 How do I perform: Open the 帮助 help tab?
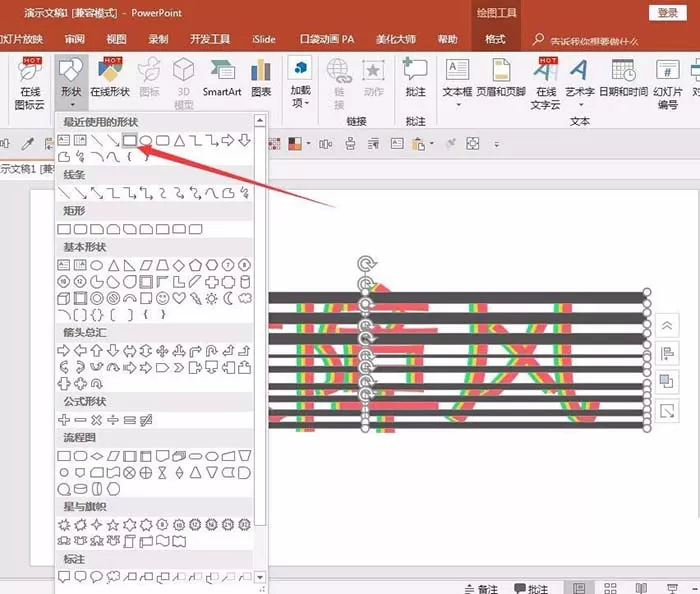(447, 39)
